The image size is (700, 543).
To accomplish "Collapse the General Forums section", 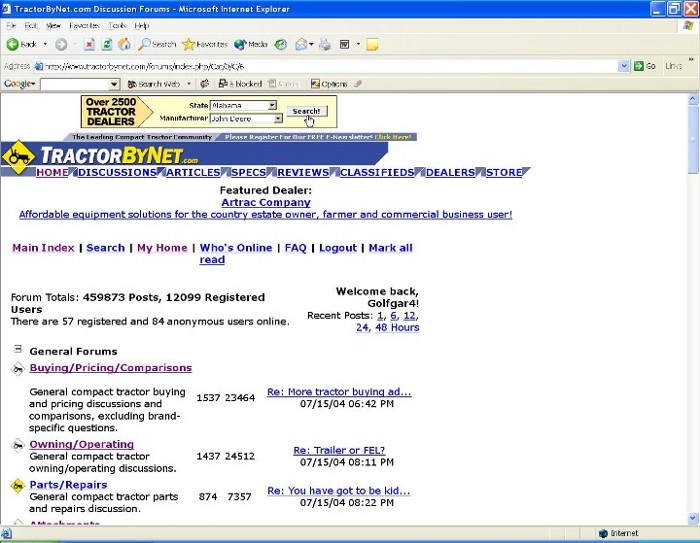I will (x=17, y=349).
